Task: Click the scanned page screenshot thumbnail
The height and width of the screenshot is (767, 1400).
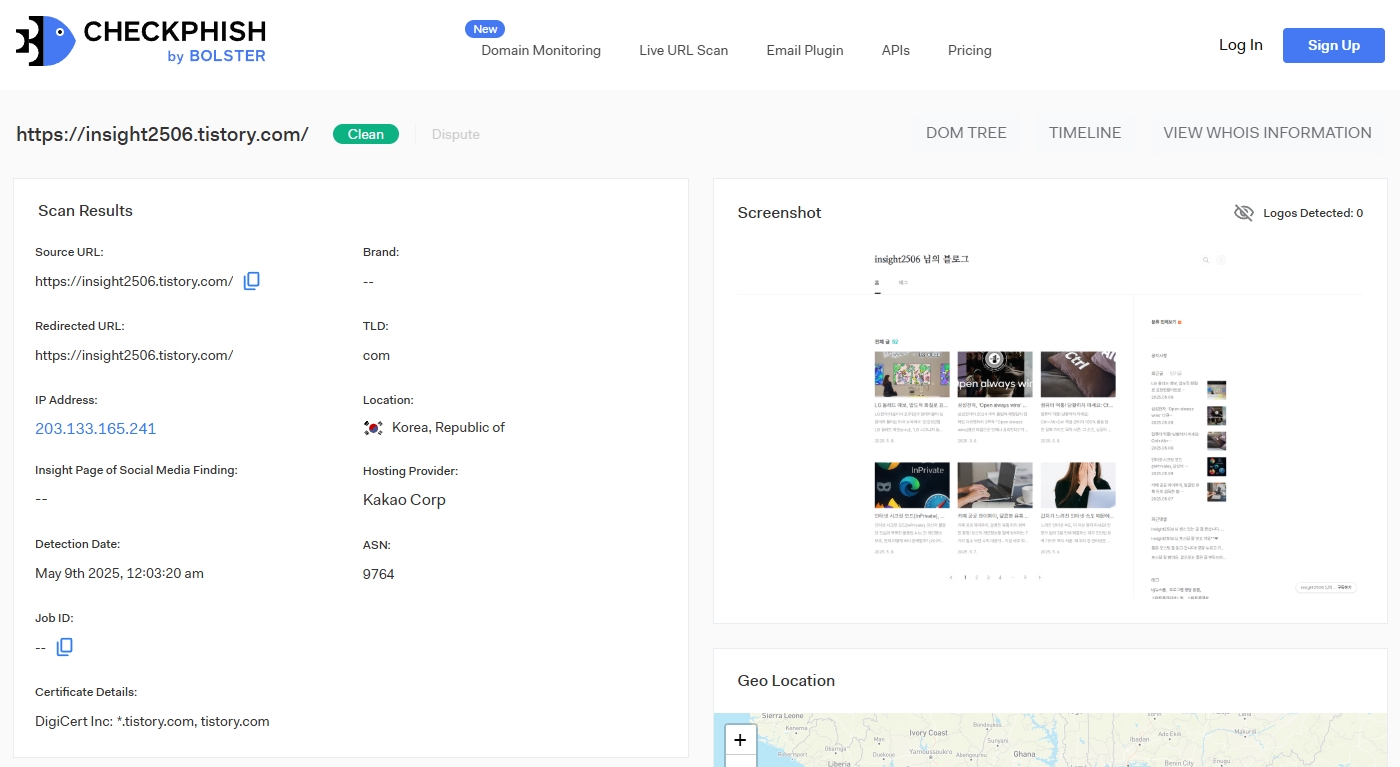Action: pos(1049,420)
